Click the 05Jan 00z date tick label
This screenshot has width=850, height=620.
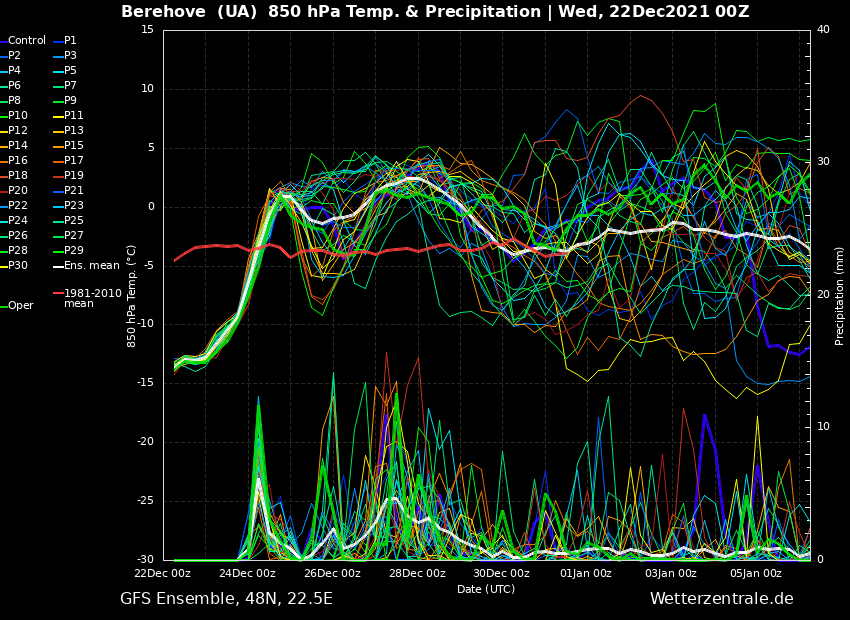click(755, 574)
